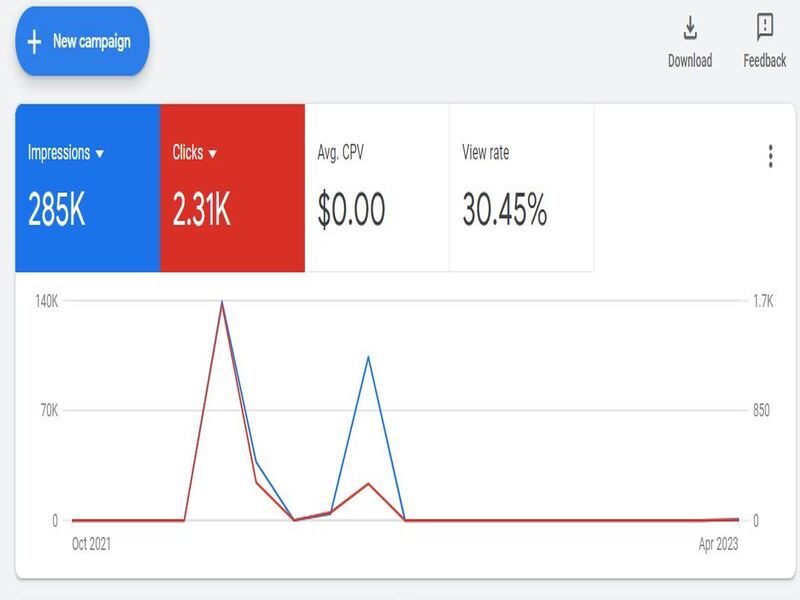Image resolution: width=800 pixels, height=600 pixels.
Task: Click the peak of the blue impressions line
Action: pos(222,299)
